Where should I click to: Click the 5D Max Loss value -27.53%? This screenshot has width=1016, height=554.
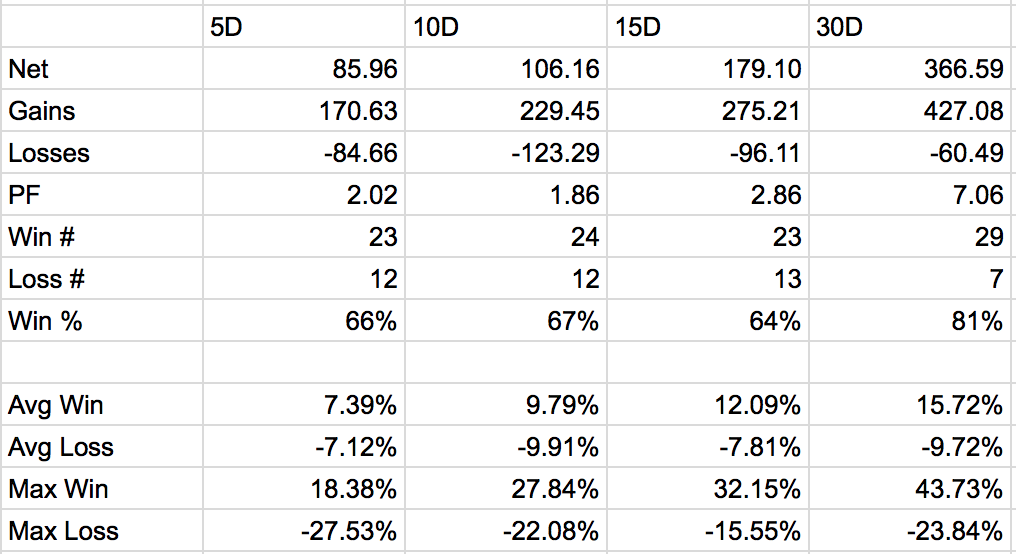pyautogui.click(x=304, y=531)
